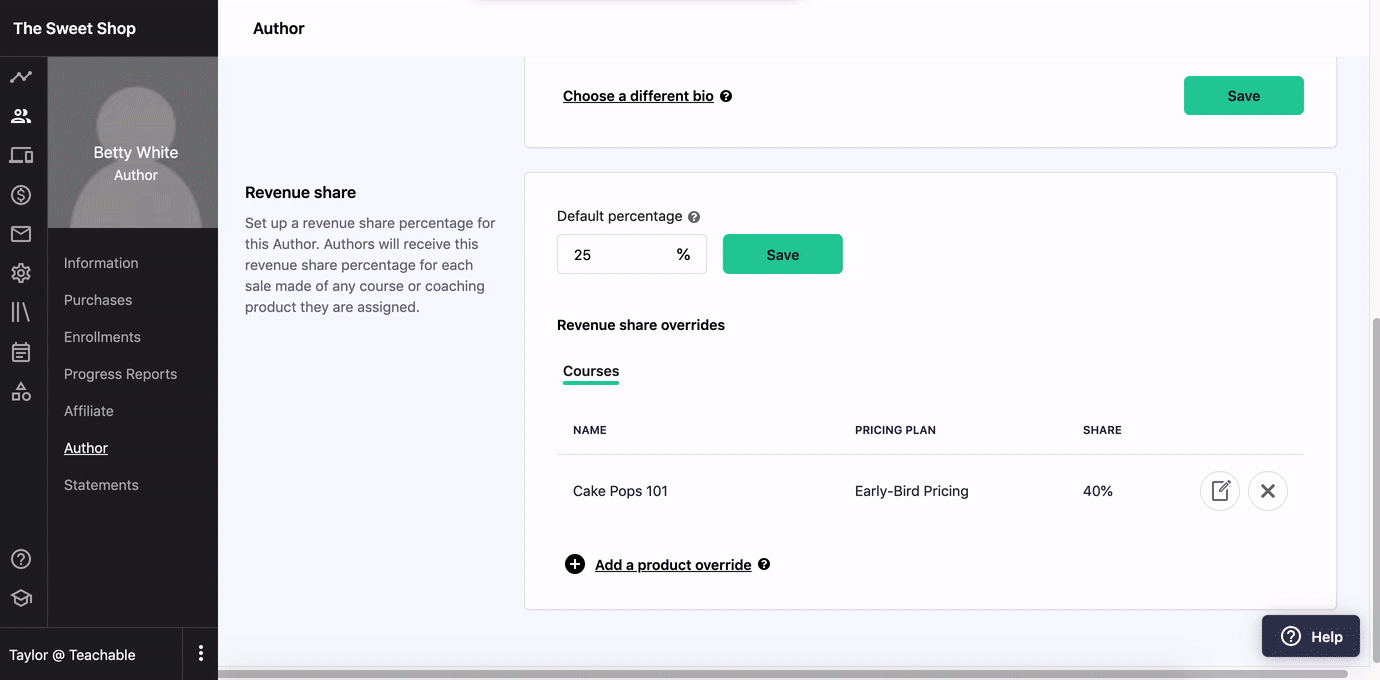Click the SHARE column header
1380x680 pixels.
click(x=1102, y=430)
